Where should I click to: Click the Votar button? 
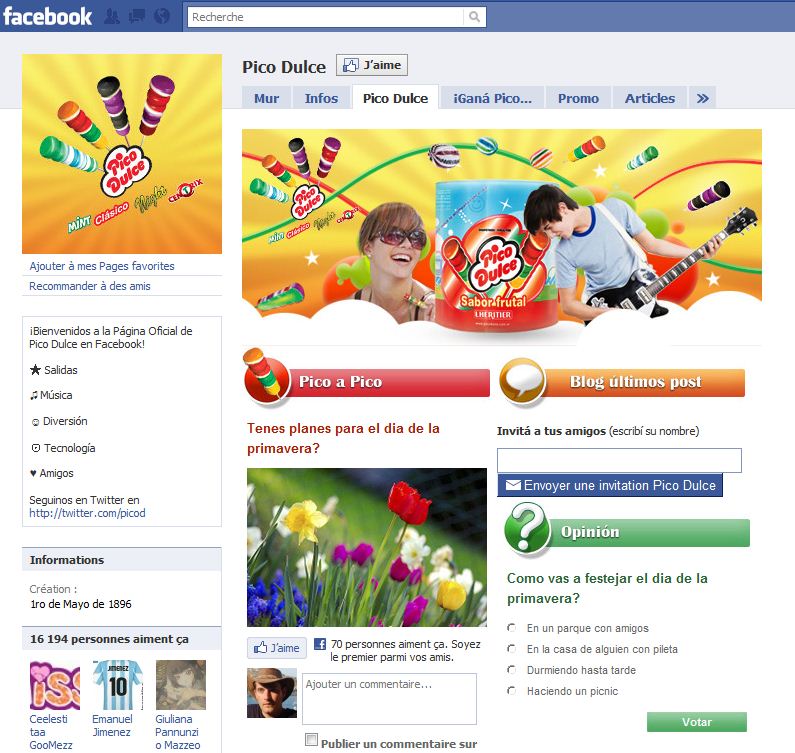point(697,722)
